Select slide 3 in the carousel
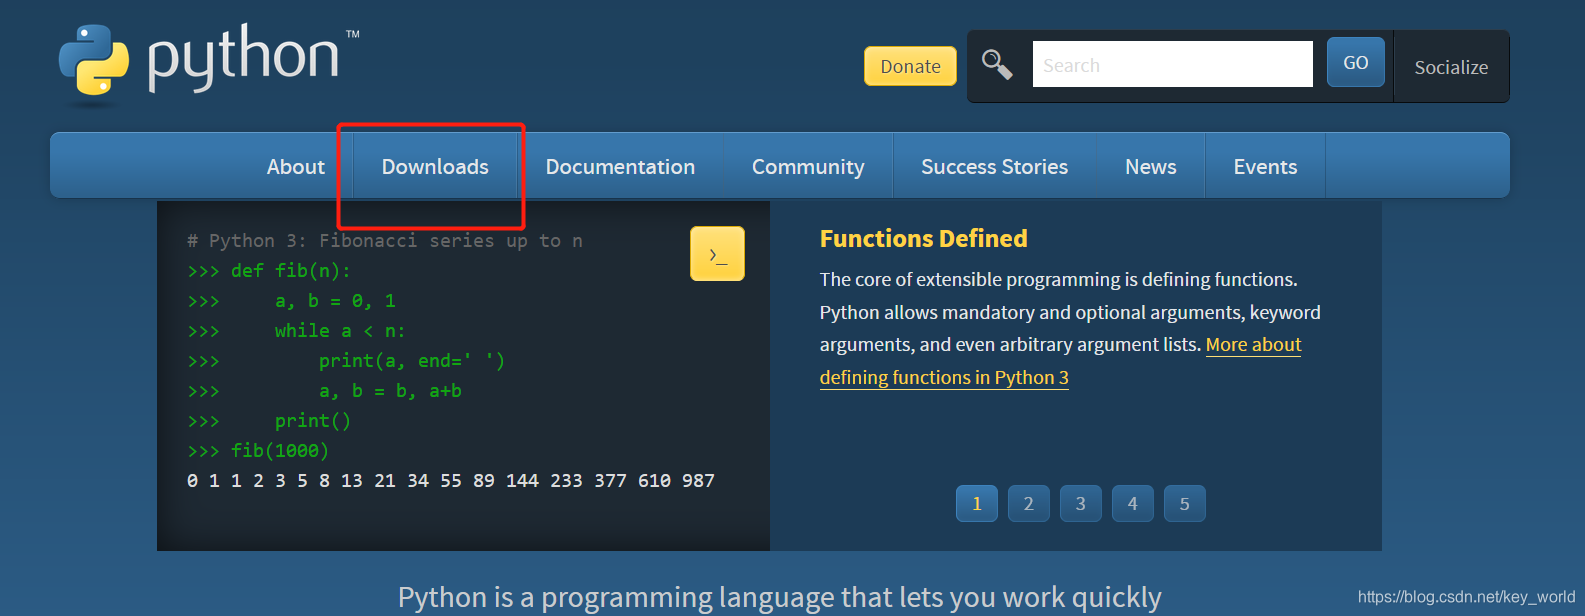Viewport: 1585px width, 616px height. tap(1081, 503)
